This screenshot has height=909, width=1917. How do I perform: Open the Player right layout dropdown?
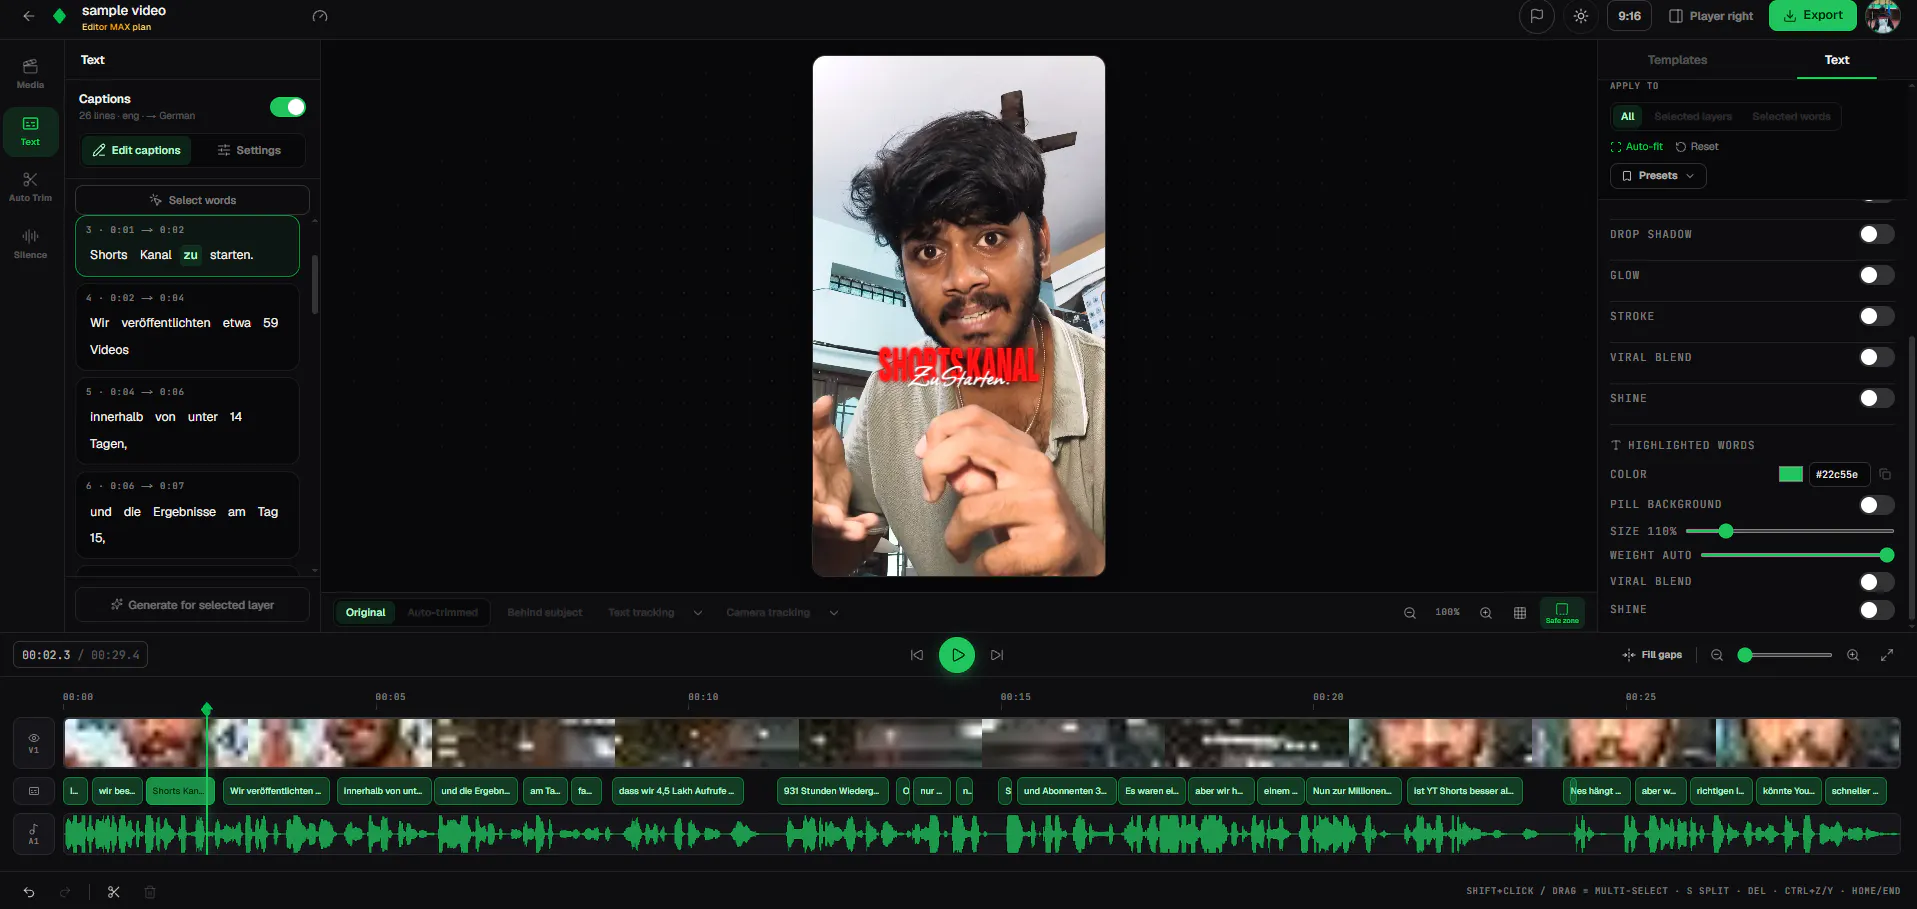coord(1711,16)
